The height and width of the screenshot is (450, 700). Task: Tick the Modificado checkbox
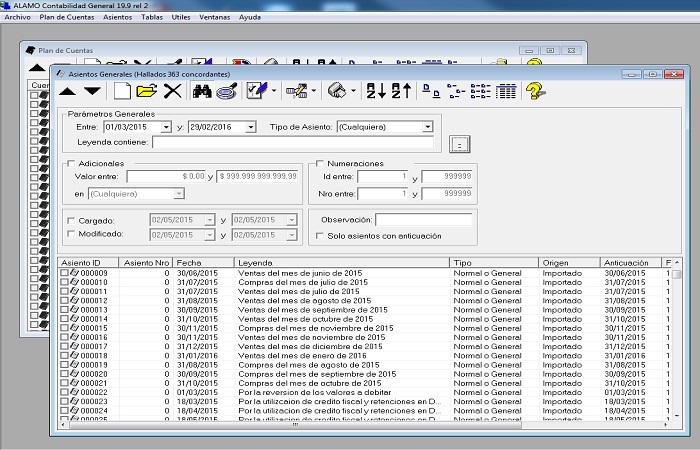tap(71, 233)
